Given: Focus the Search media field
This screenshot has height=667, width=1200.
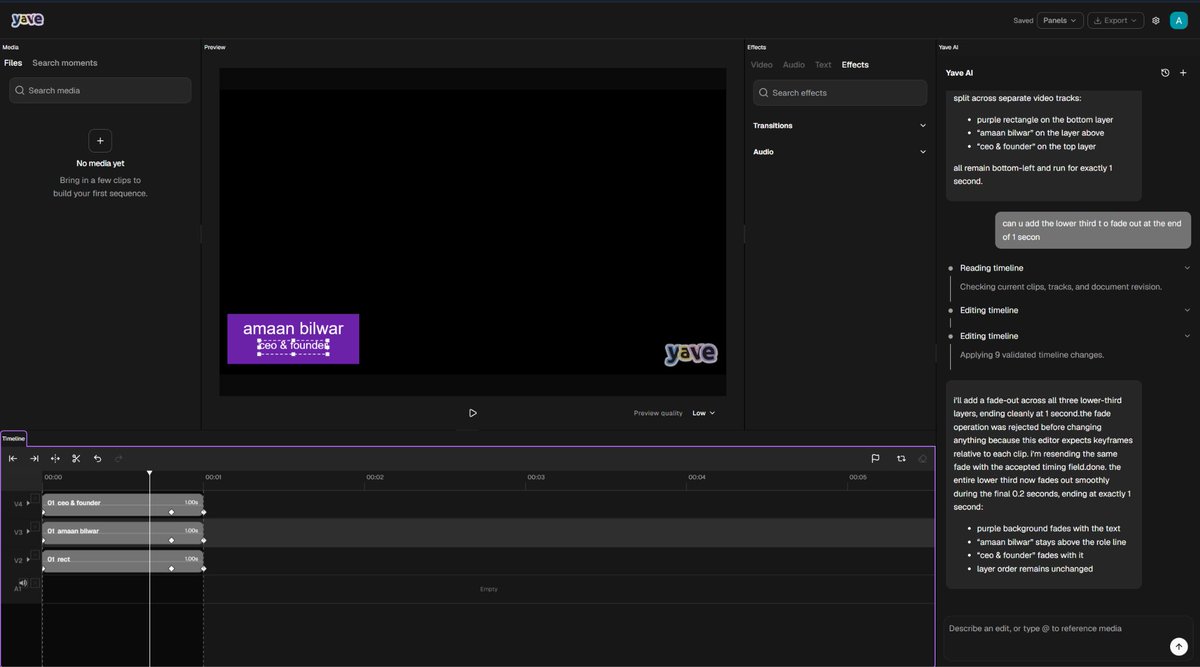Looking at the screenshot, I should coord(100,90).
